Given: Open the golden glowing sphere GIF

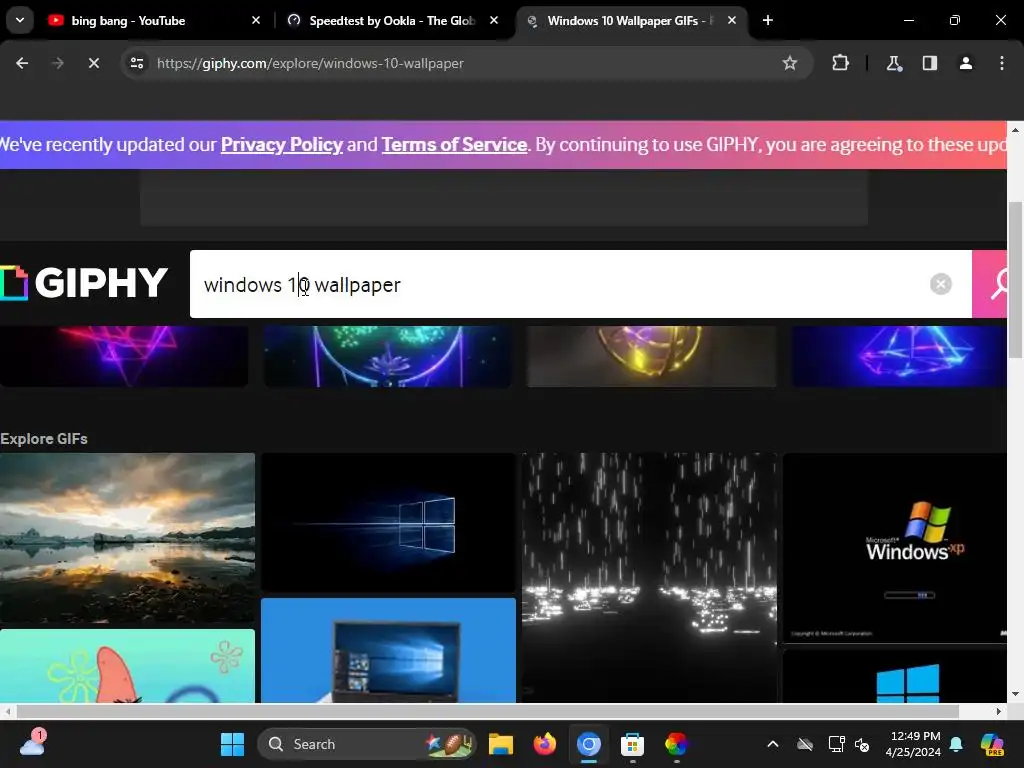Looking at the screenshot, I should 652,356.
